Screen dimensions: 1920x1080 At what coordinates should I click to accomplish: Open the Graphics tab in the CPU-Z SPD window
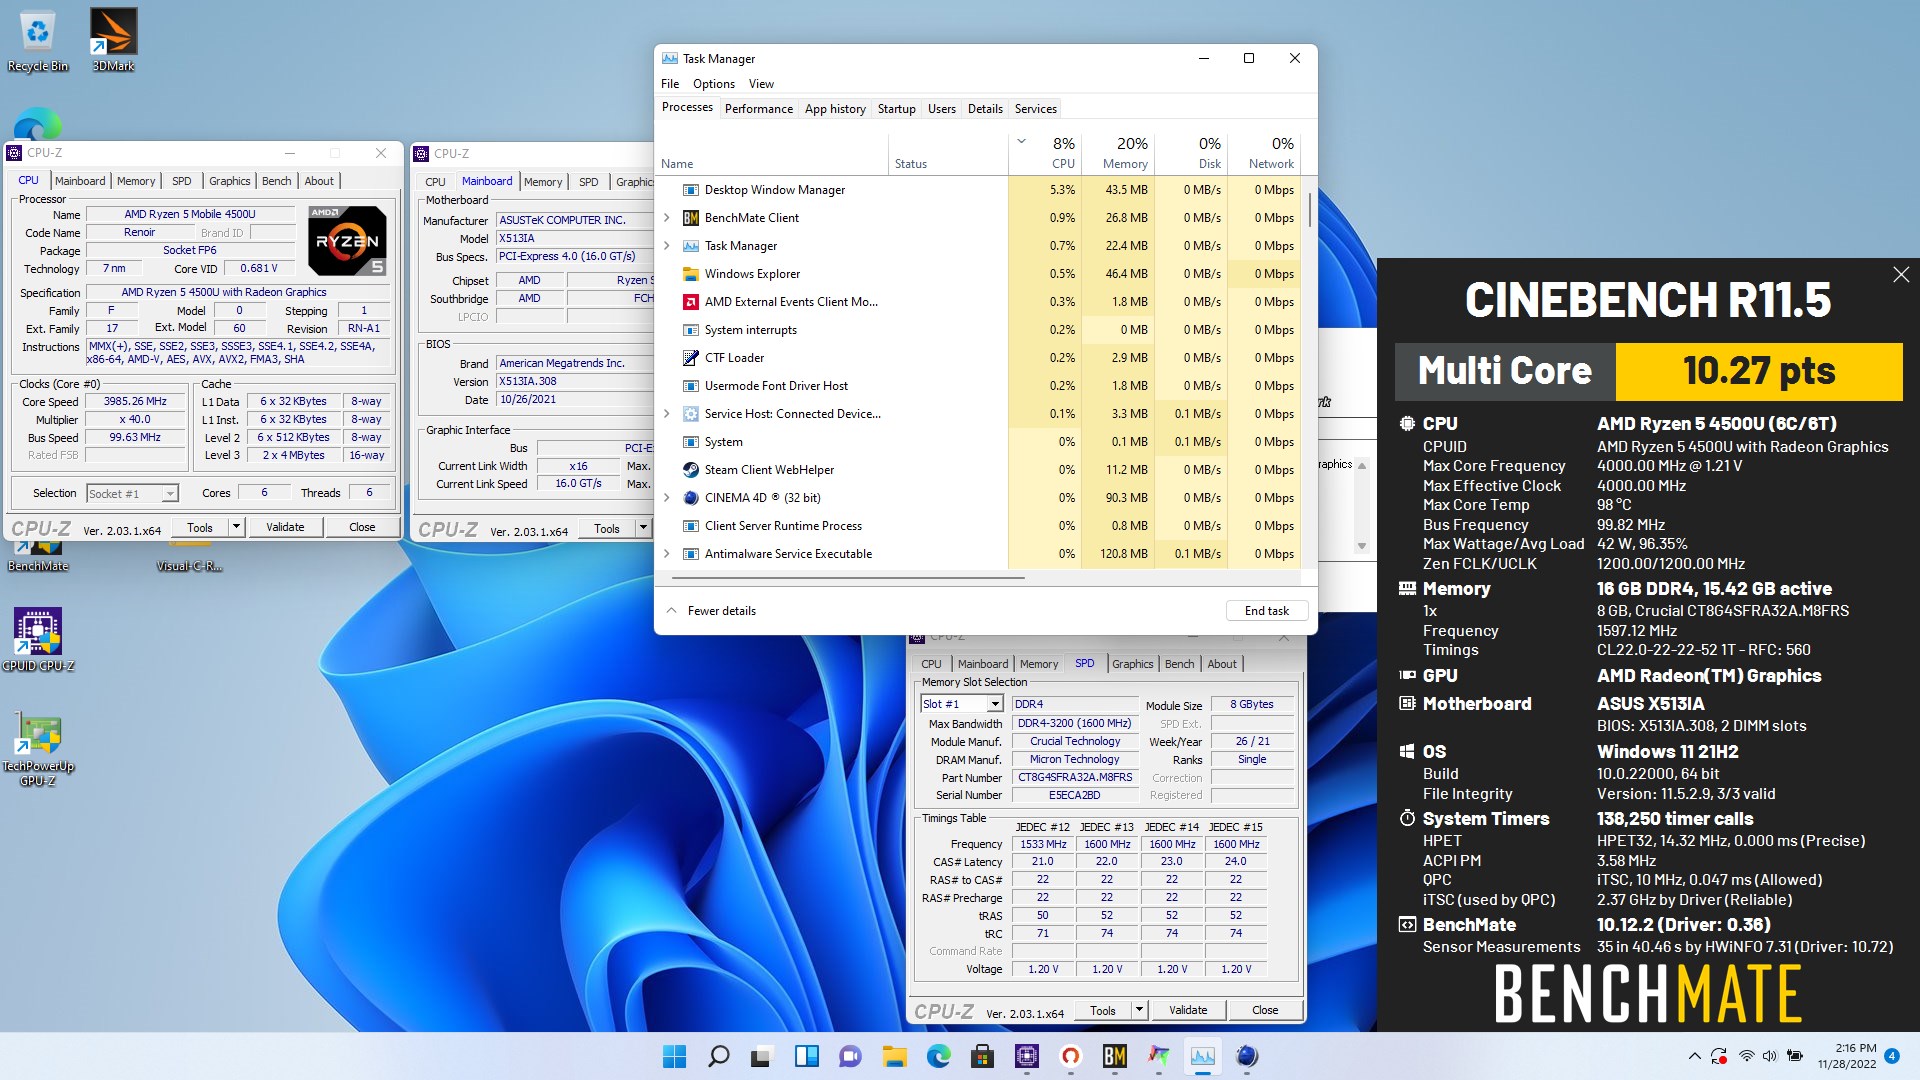click(x=1133, y=664)
